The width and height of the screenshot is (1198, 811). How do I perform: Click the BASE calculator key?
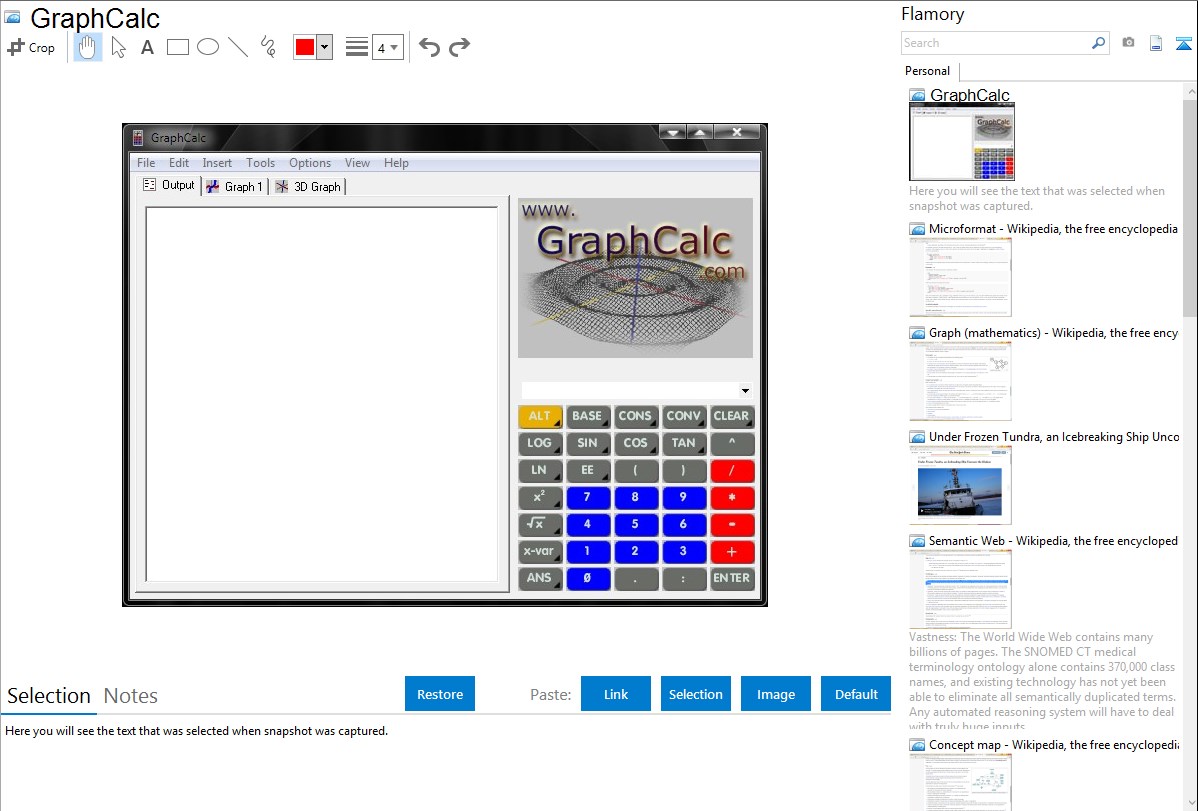[588, 417]
